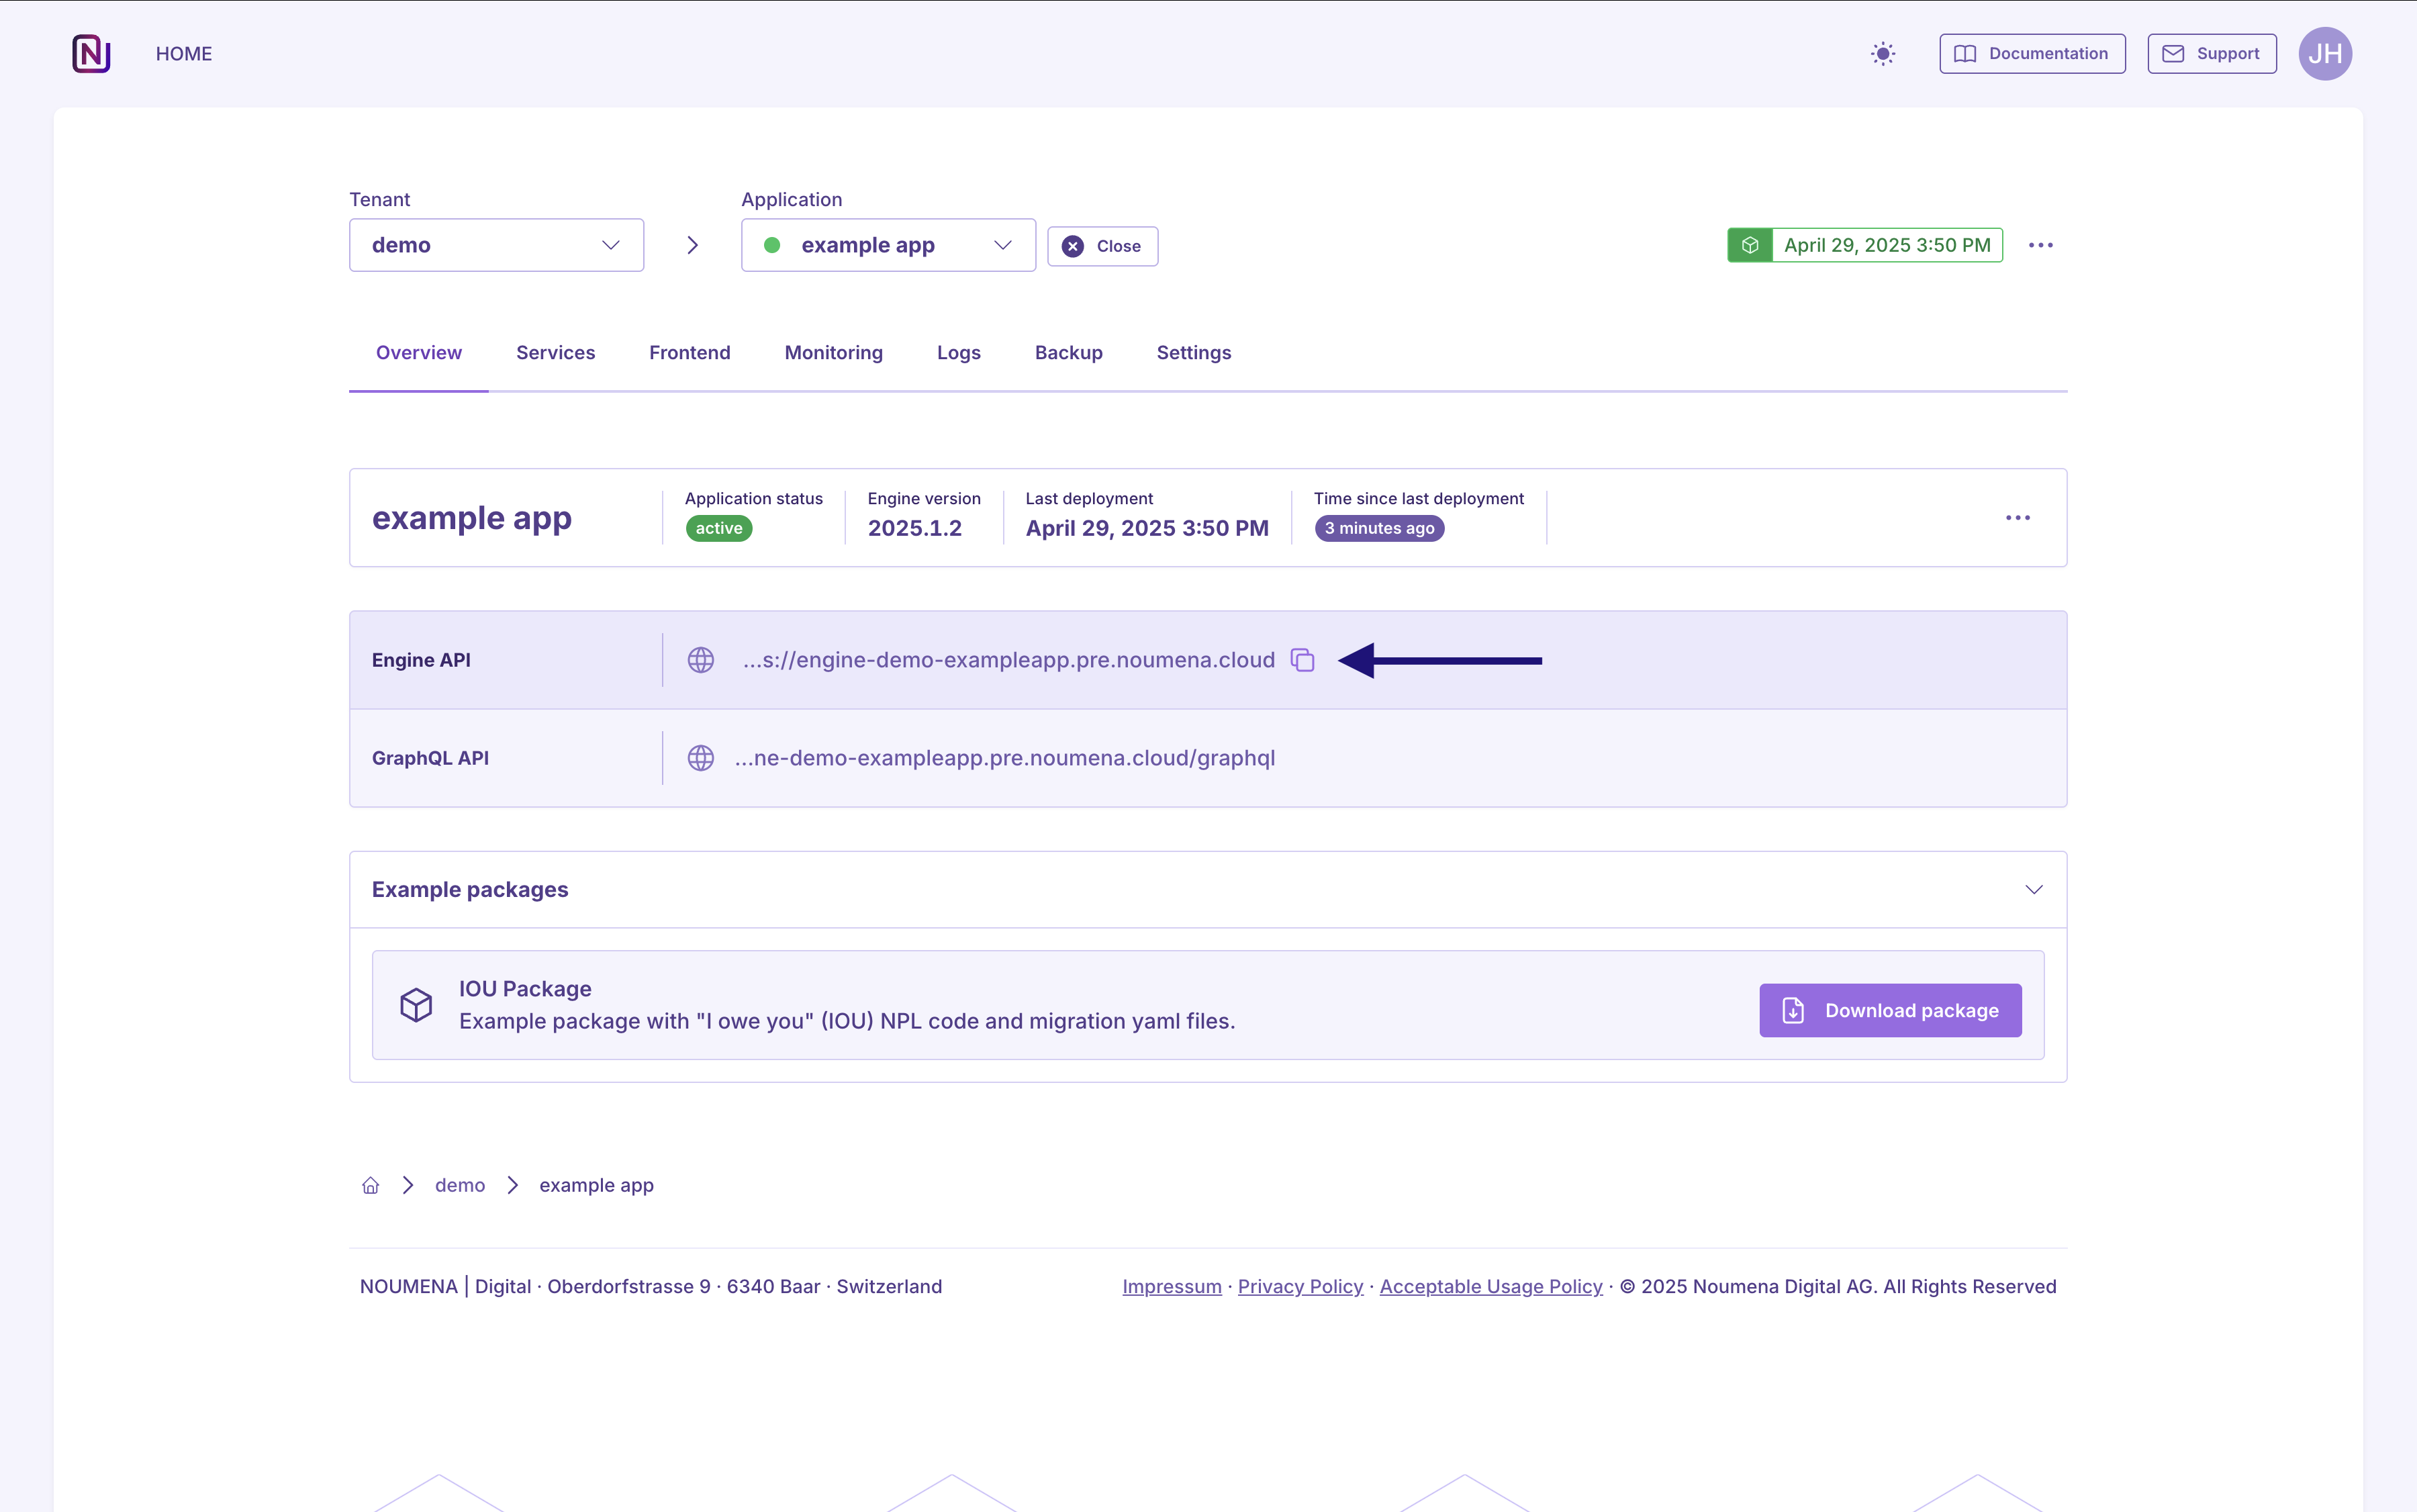Screen dimensions: 2417x1512
Task: Click the IOU Package cube icon
Action: tap(416, 1004)
